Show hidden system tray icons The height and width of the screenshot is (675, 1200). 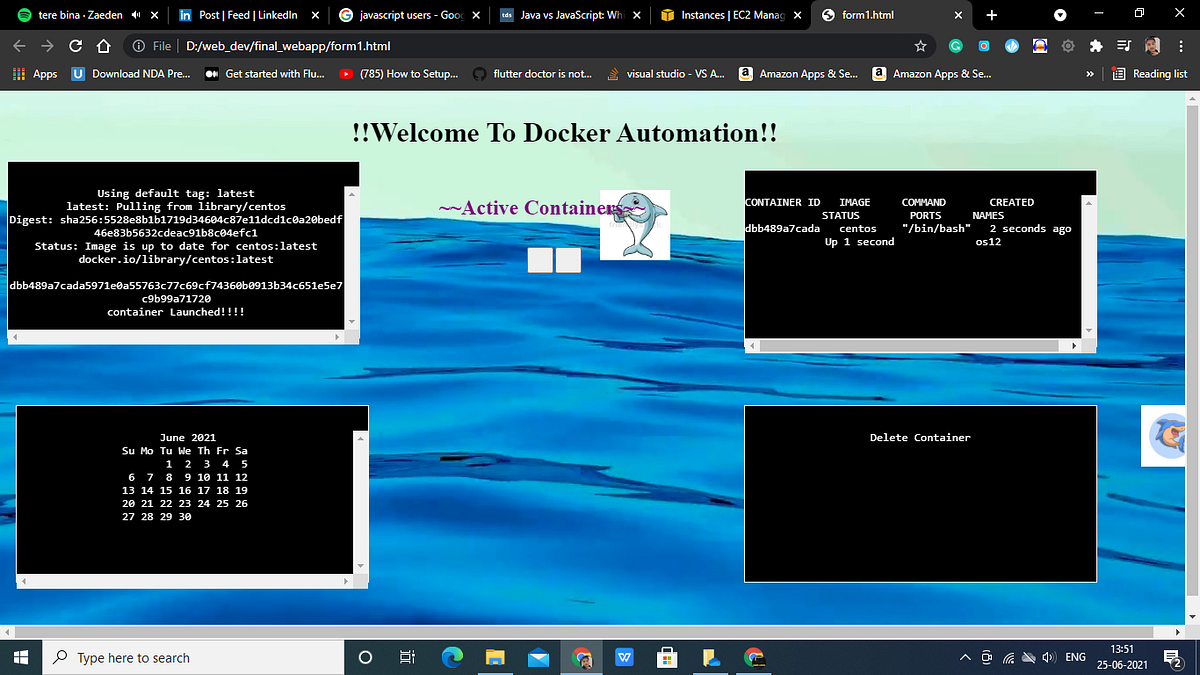[x=965, y=657]
